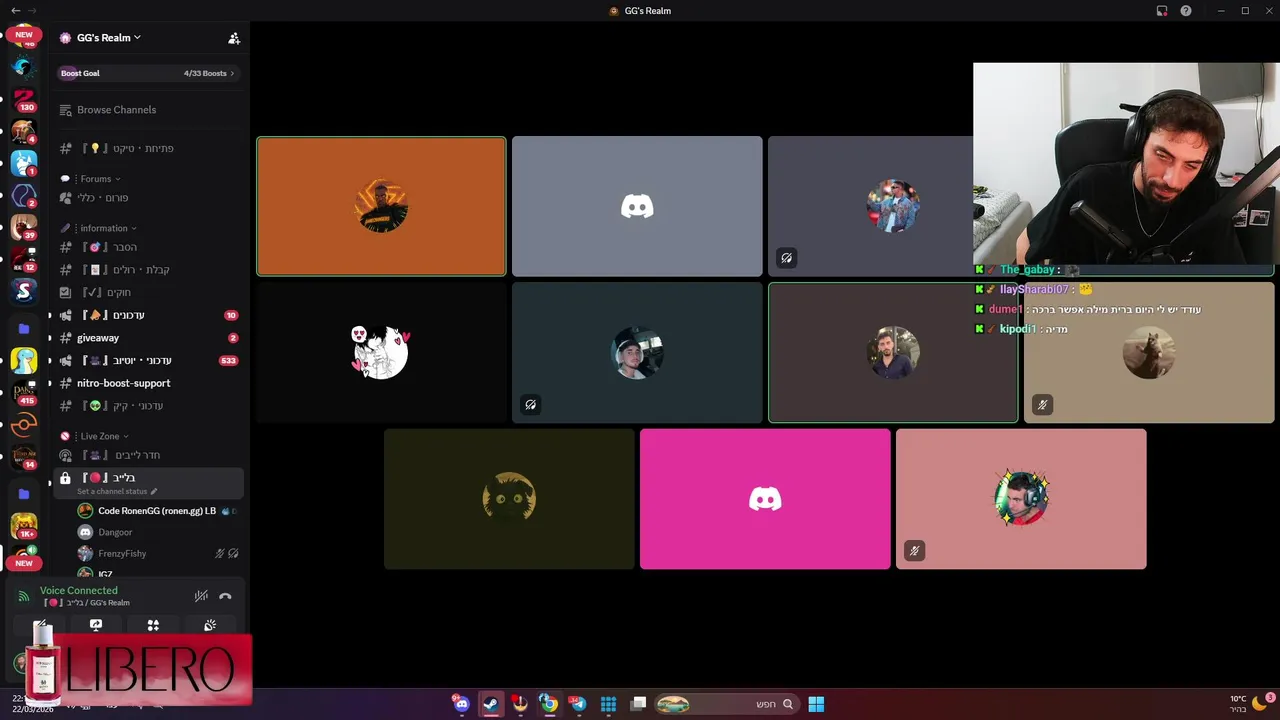The image size is (1280, 720).
Task: Start an activity from the voice panel
Action: [x=153, y=625]
